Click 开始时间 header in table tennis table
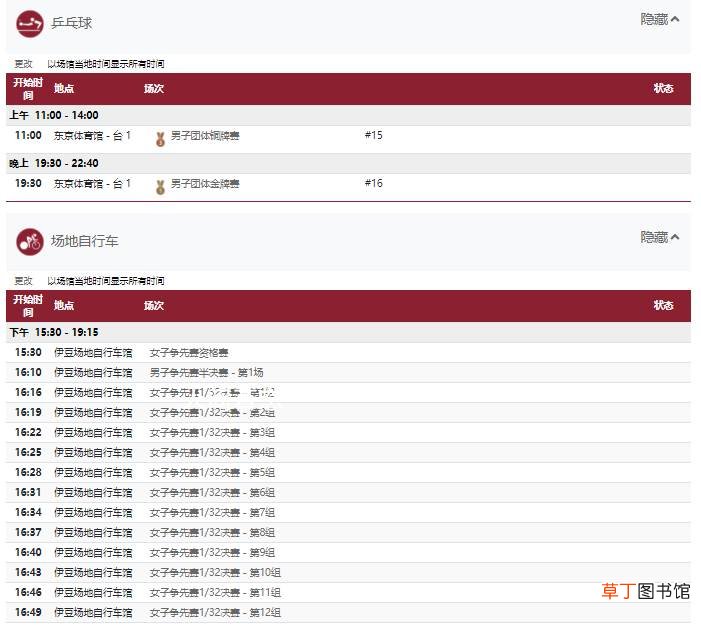701x626 pixels. pyautogui.click(x=28, y=89)
